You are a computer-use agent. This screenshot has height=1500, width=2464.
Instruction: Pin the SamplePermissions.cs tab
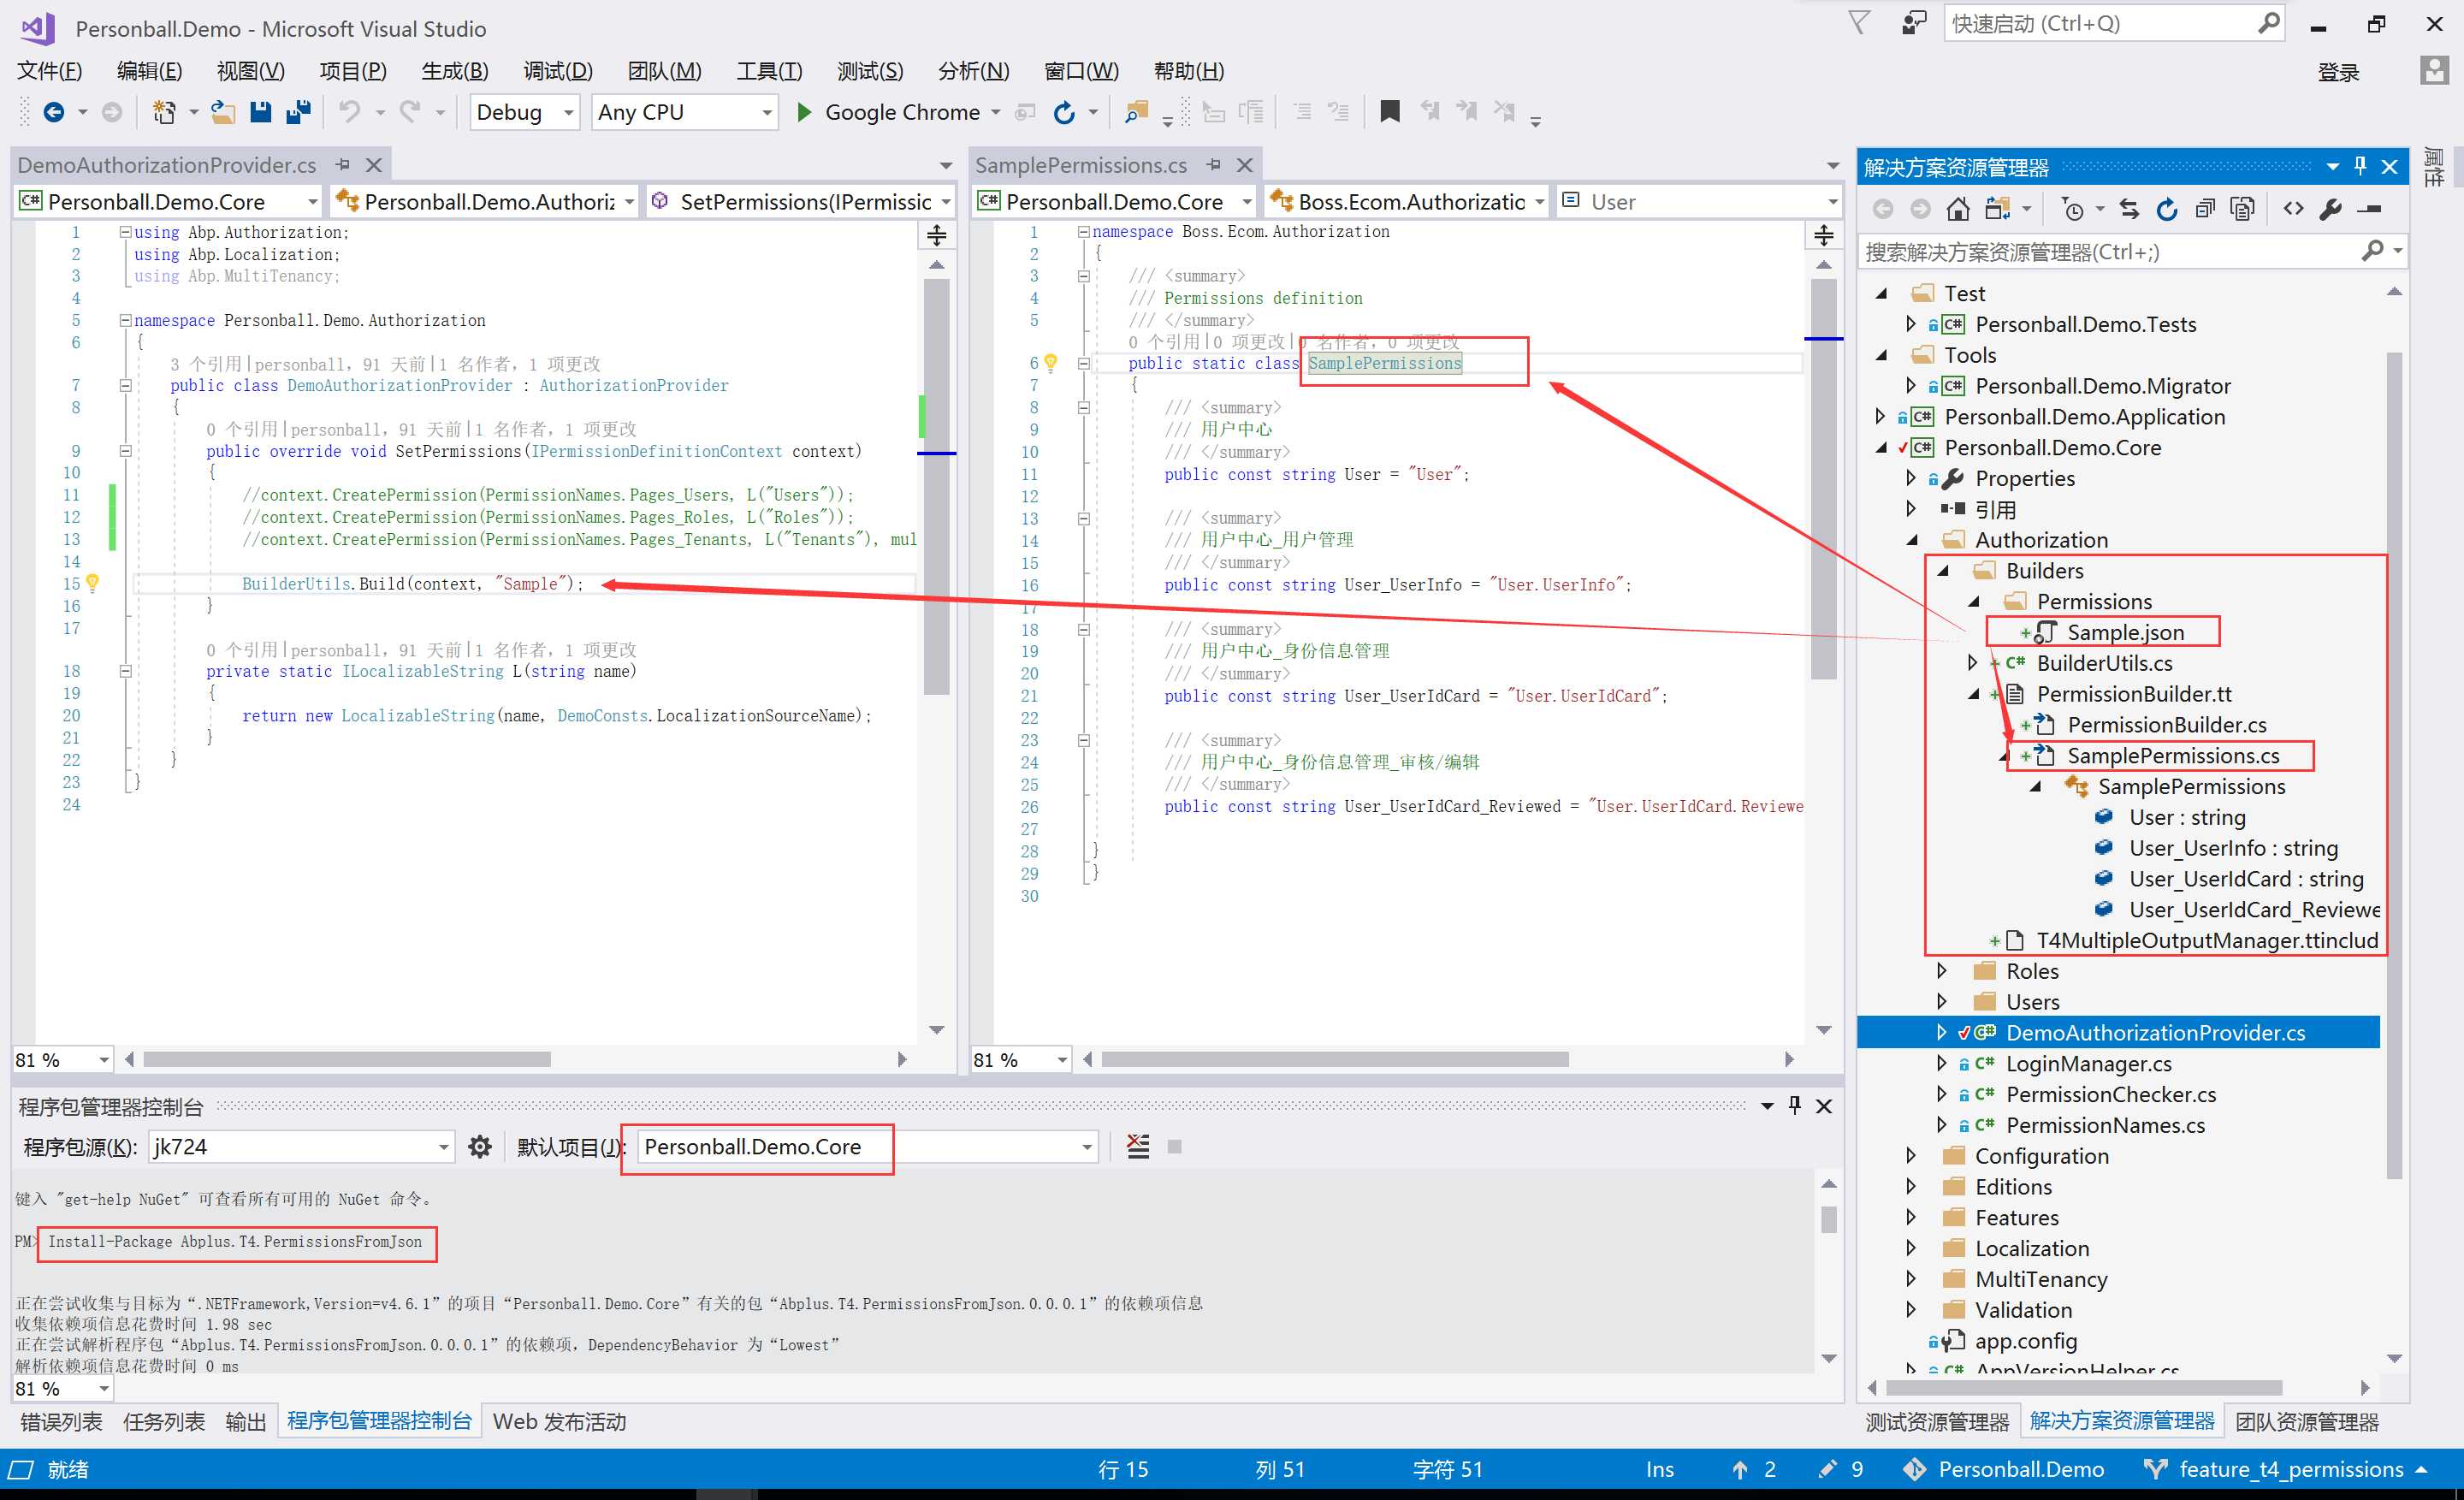tap(1214, 164)
